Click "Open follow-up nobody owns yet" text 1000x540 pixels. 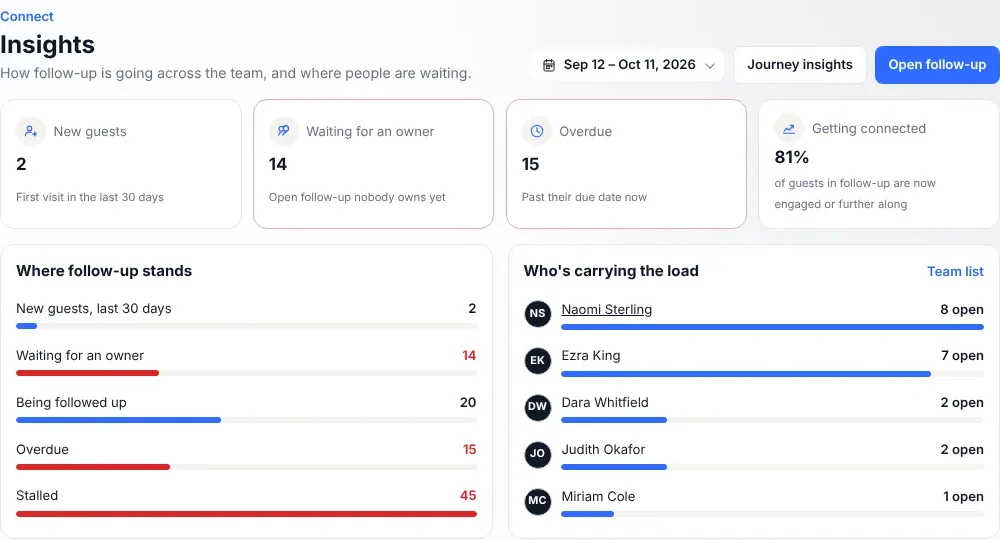coord(357,197)
